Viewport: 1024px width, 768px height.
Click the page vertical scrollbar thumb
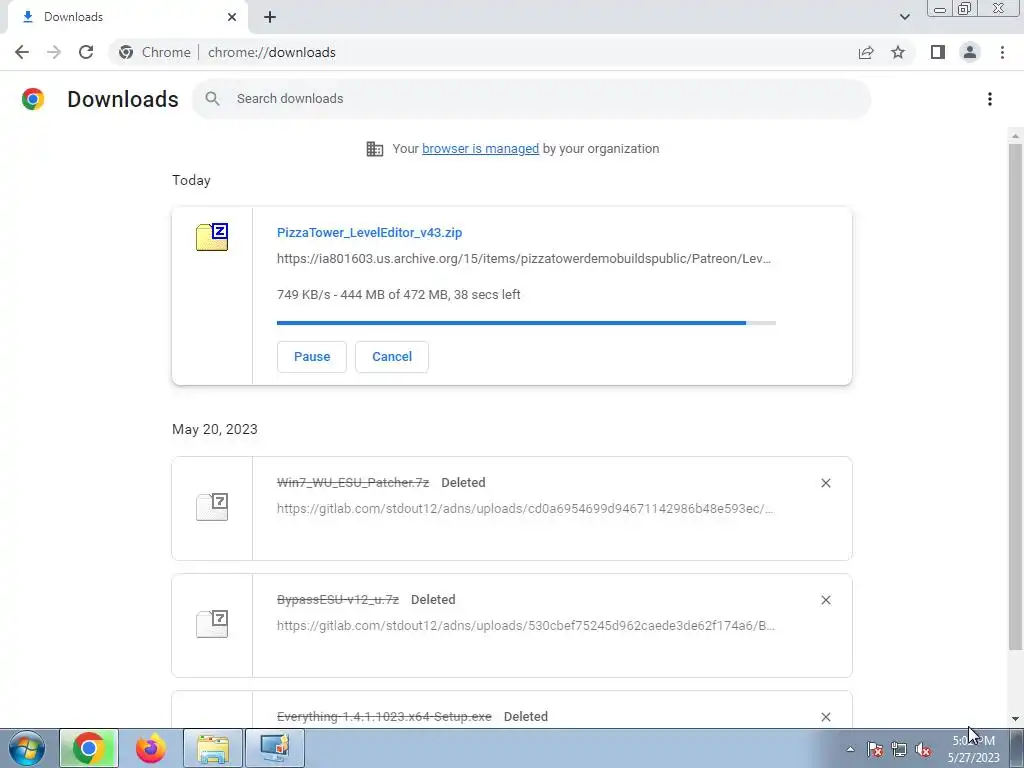pos(1015,397)
